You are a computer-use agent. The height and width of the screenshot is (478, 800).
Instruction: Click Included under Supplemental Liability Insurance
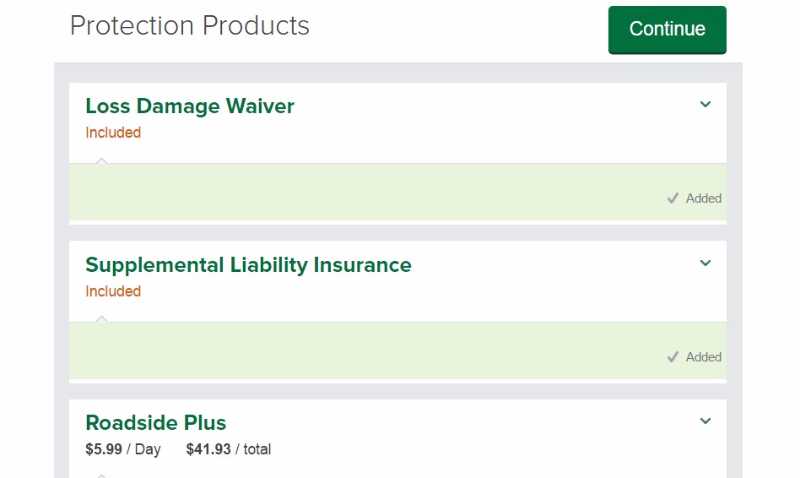coord(113,292)
